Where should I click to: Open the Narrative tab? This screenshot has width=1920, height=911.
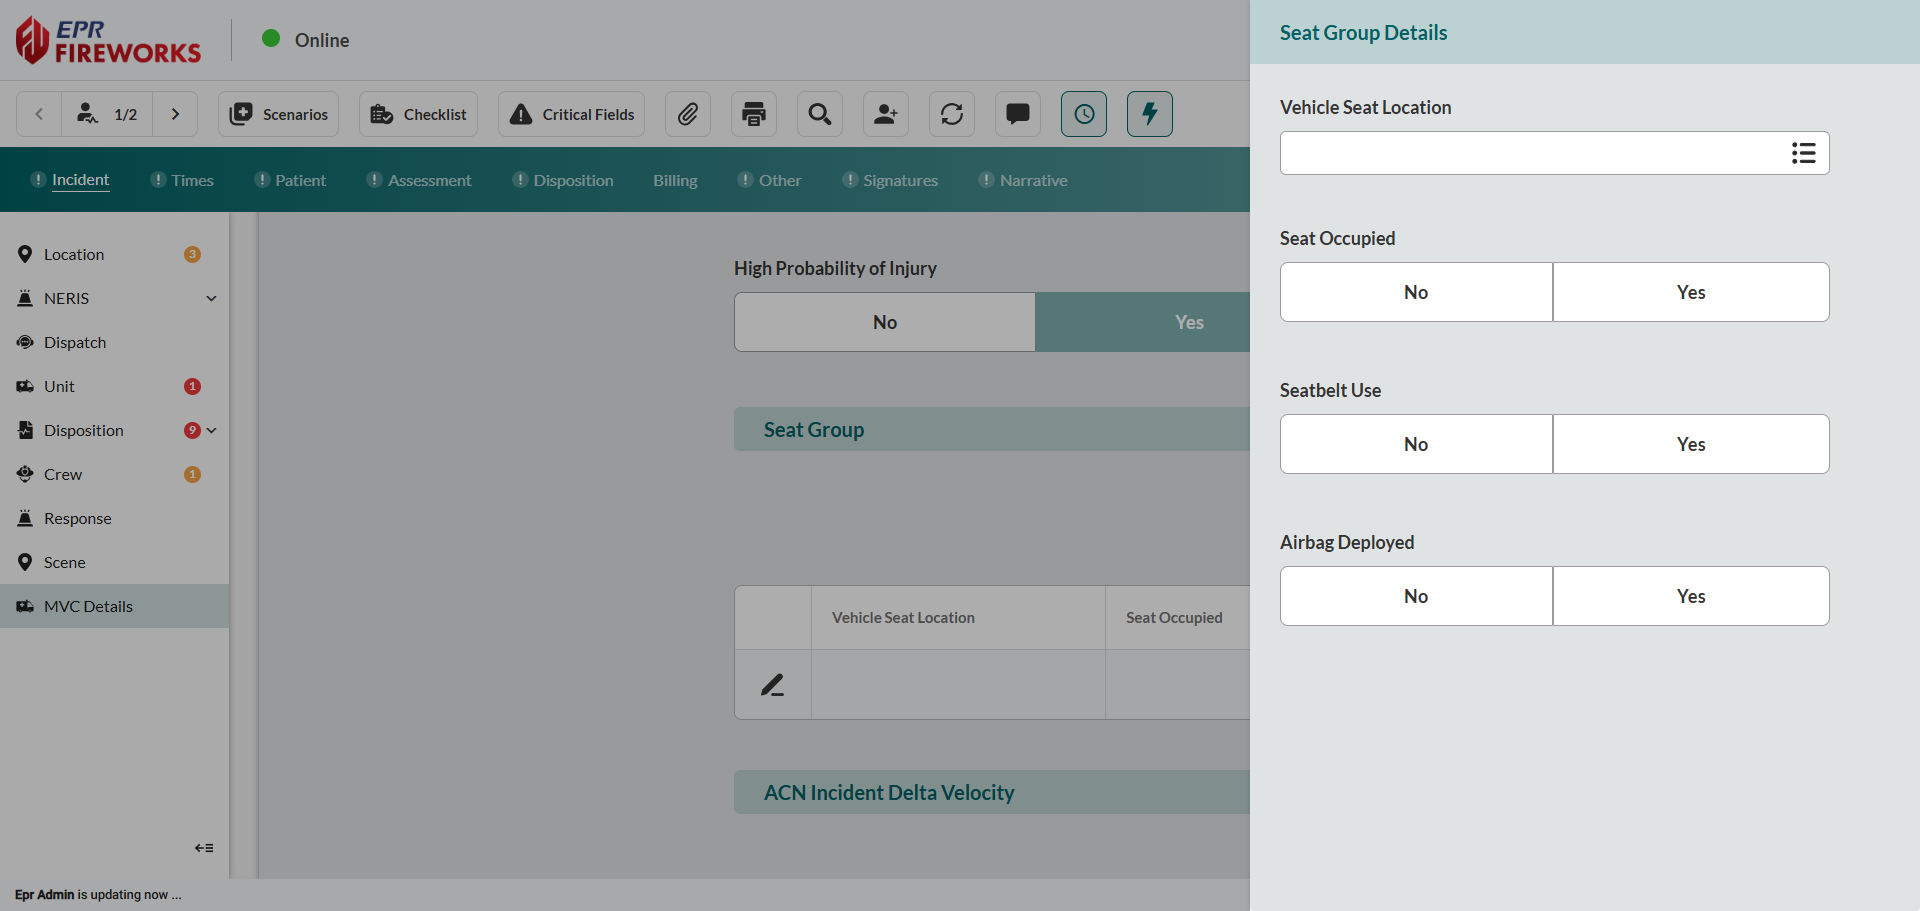coord(1033,180)
